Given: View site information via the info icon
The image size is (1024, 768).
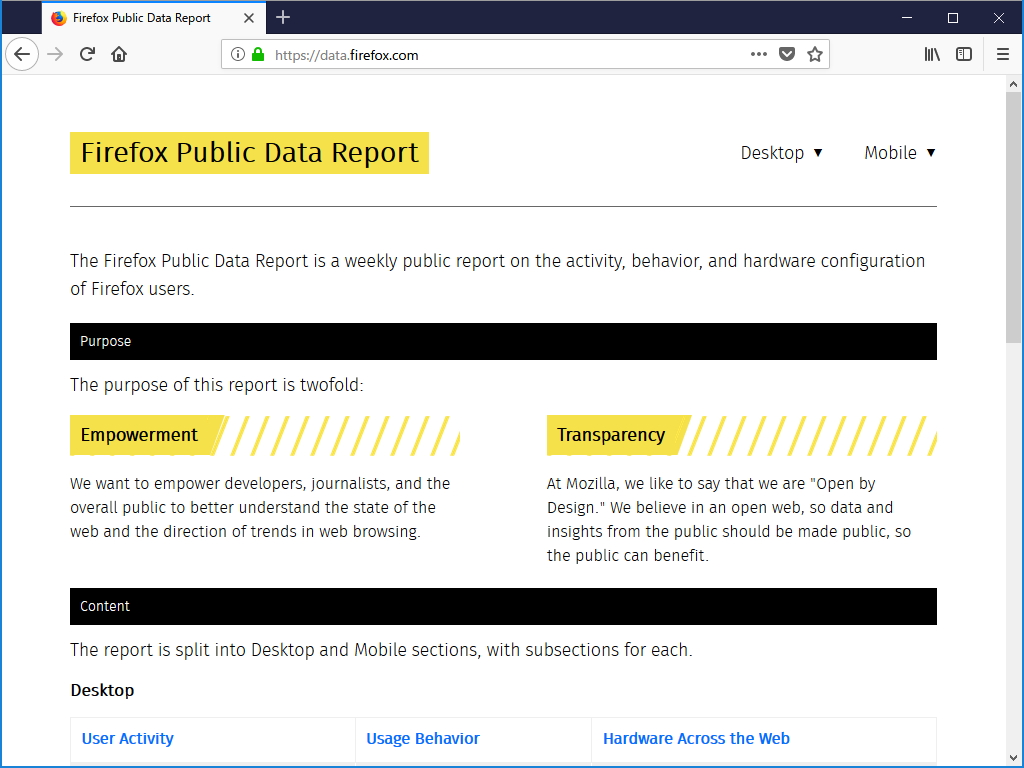Looking at the screenshot, I should [240, 54].
